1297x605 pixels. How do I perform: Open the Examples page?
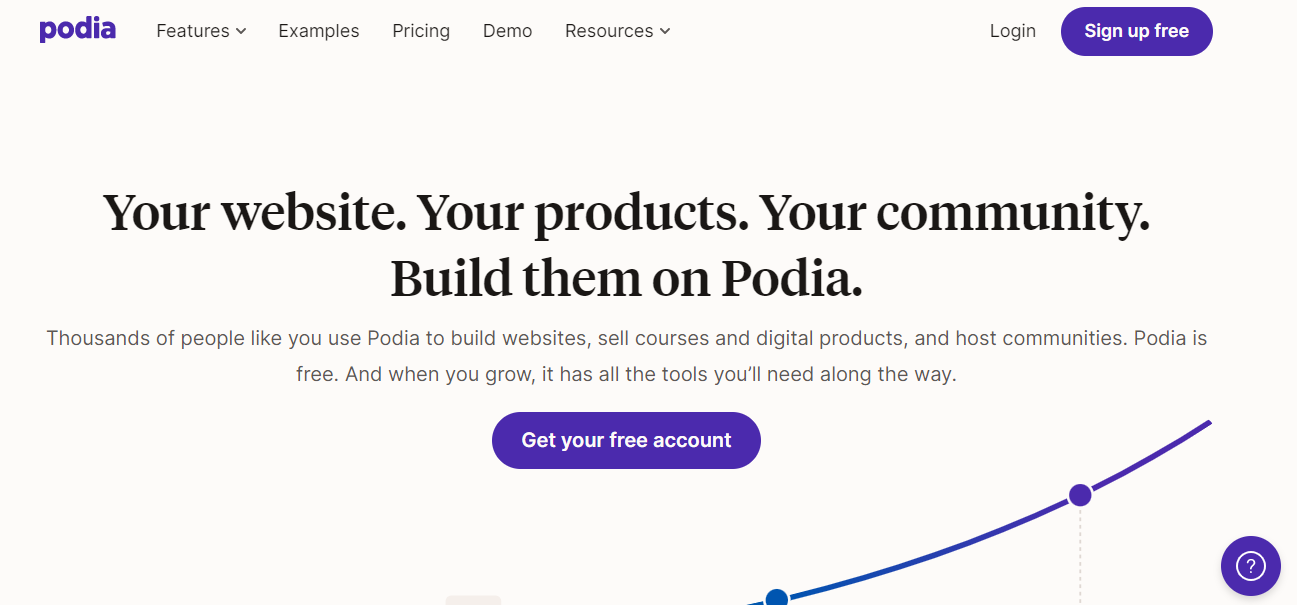(319, 31)
